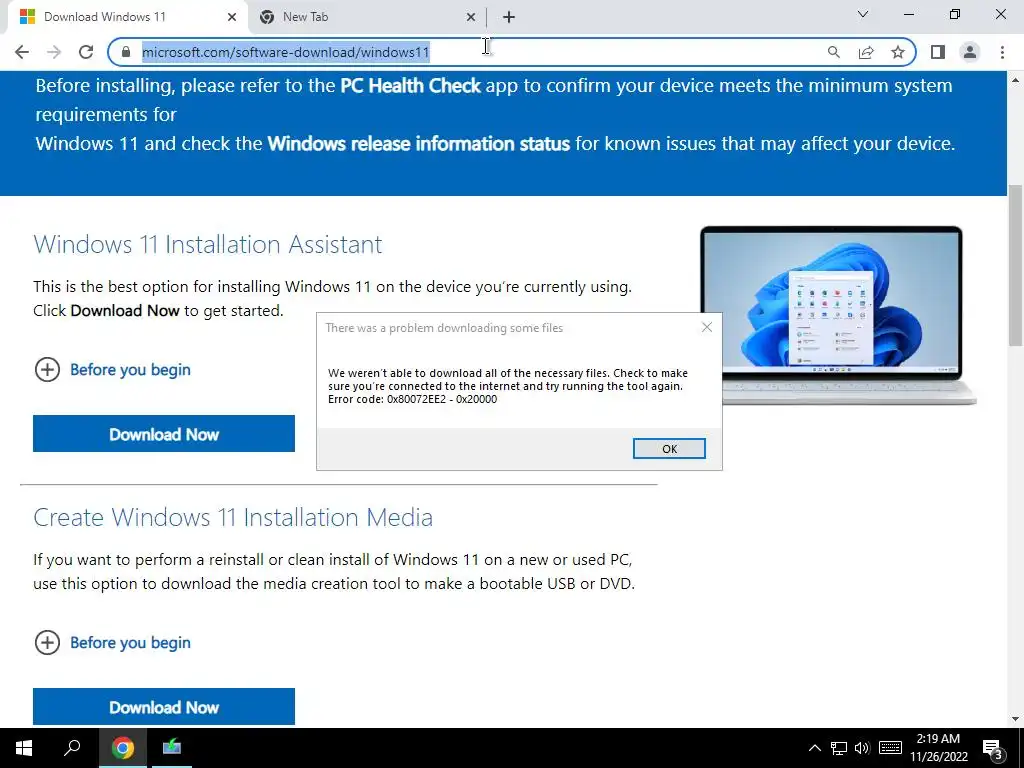Click the error code 0x80072EE2 text
This screenshot has height=768, width=1024.
coord(412,399)
